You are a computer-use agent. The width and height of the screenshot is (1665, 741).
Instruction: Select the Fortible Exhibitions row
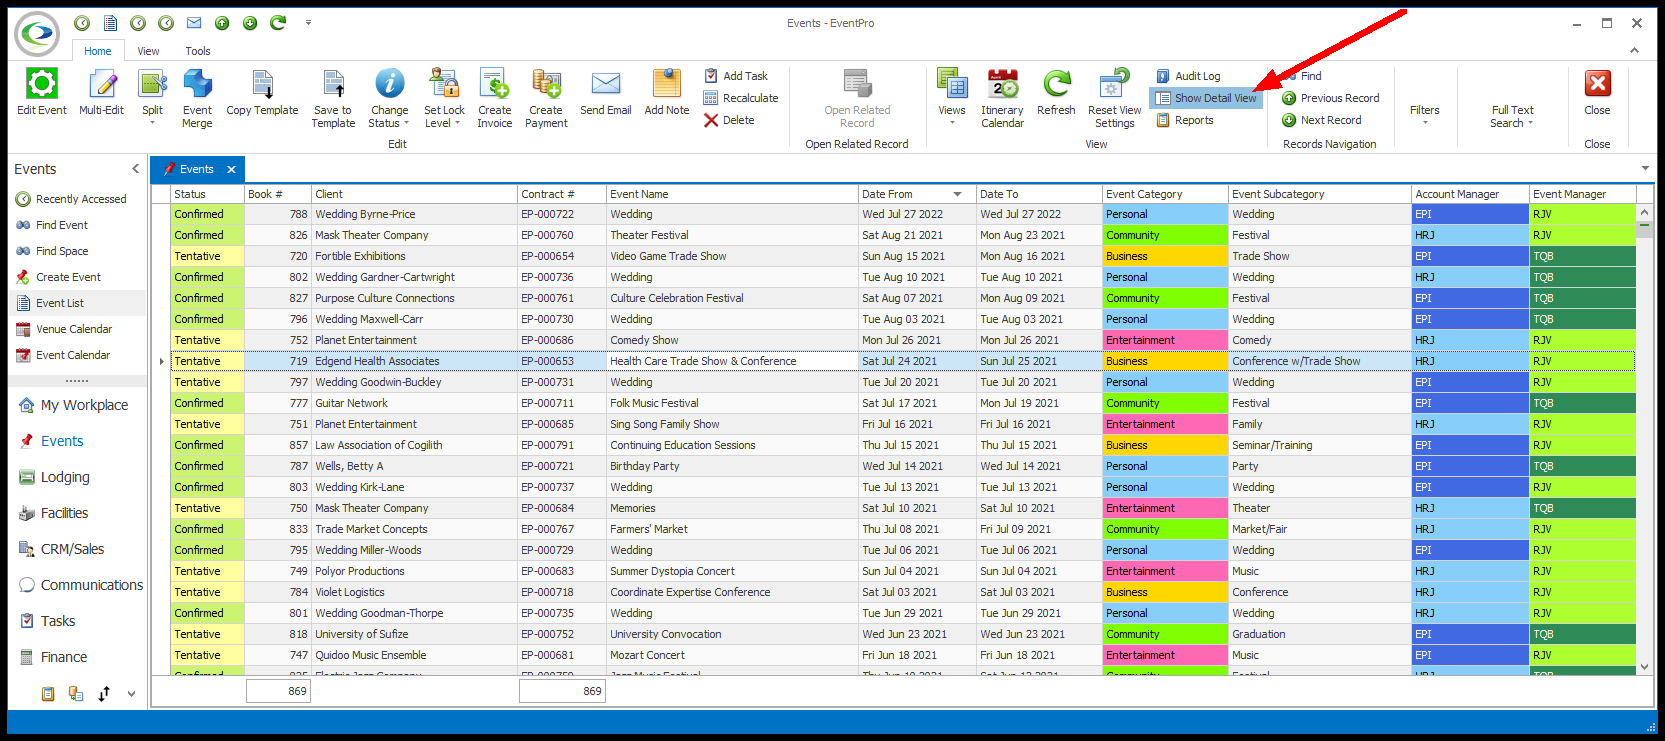[903, 256]
